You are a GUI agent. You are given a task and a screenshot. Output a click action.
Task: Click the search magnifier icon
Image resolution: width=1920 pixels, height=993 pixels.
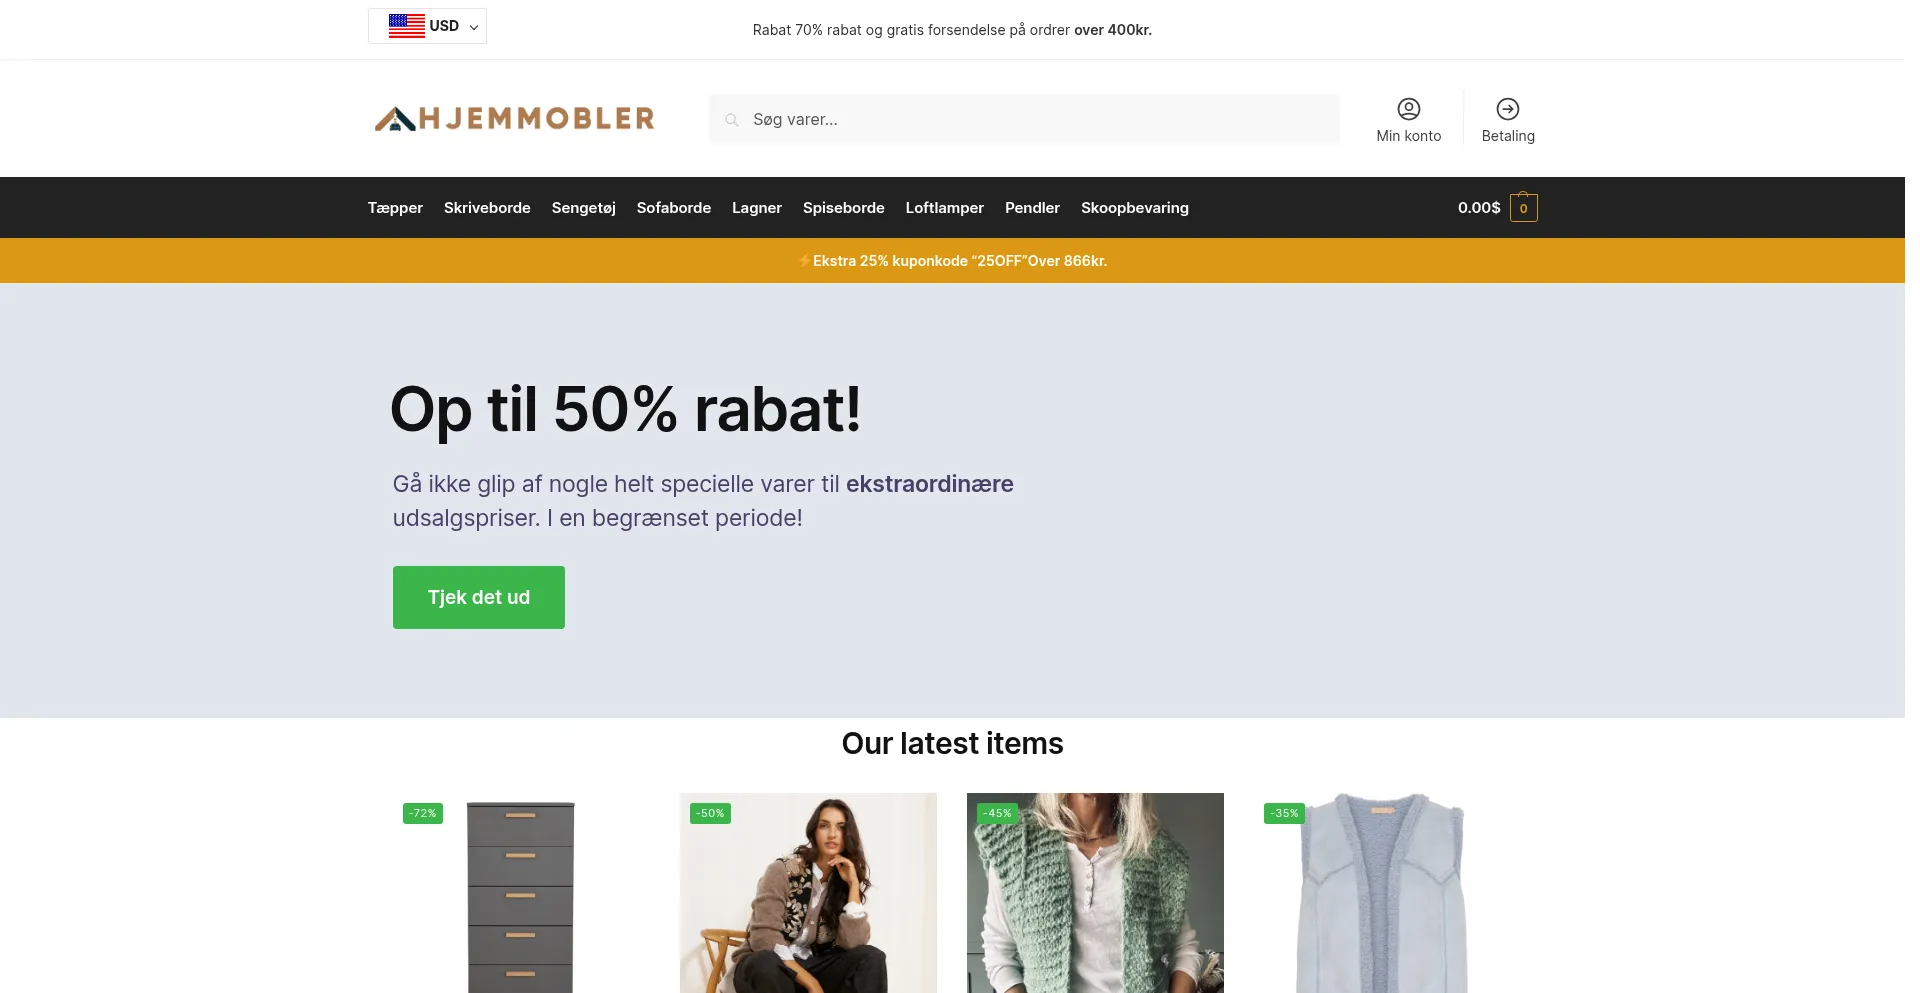tap(732, 120)
